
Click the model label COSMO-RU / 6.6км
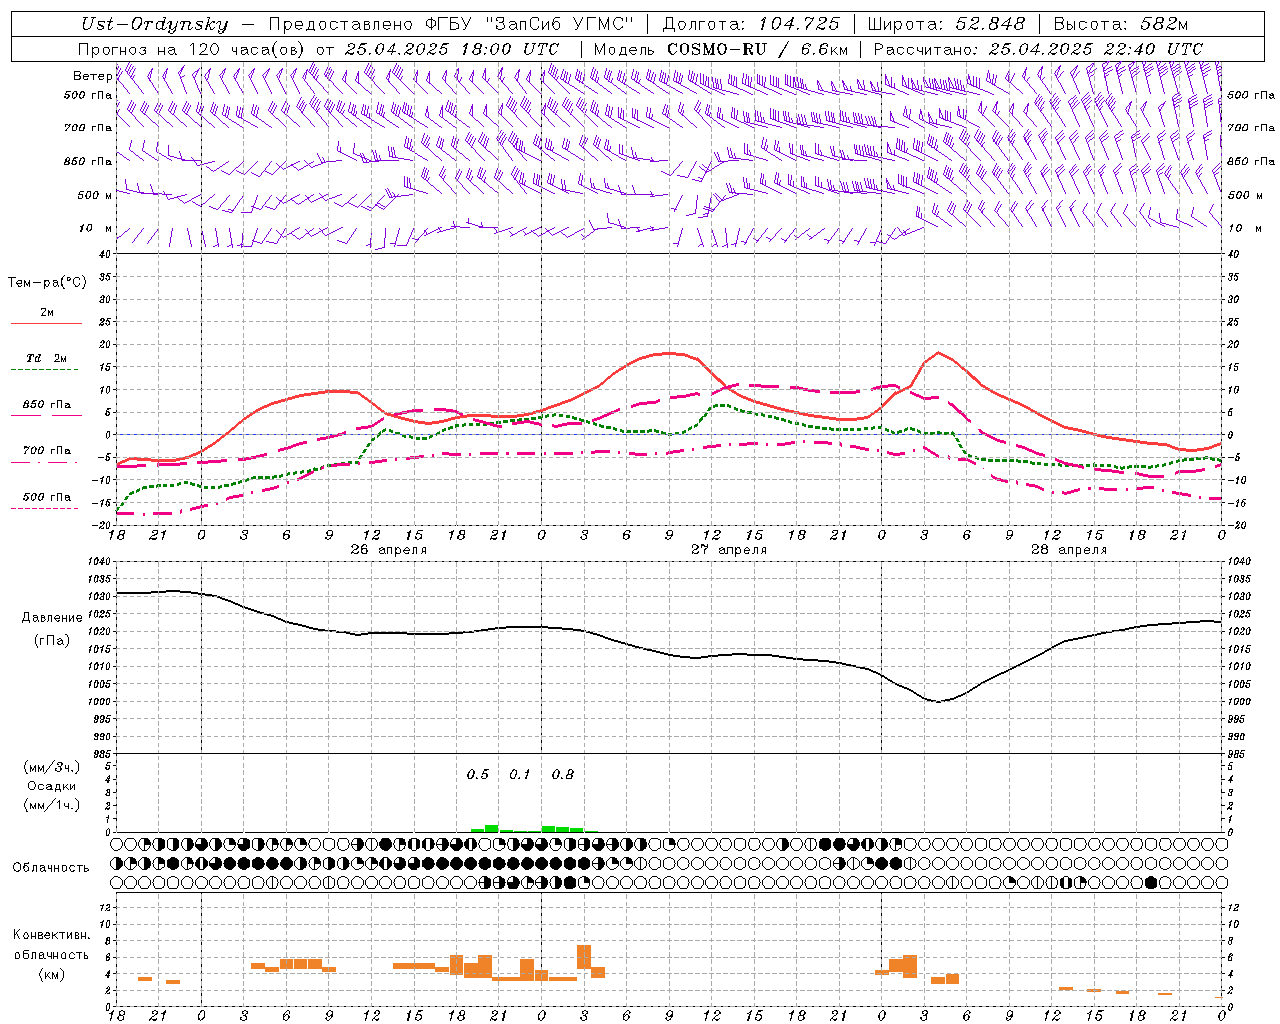[x=757, y=49]
